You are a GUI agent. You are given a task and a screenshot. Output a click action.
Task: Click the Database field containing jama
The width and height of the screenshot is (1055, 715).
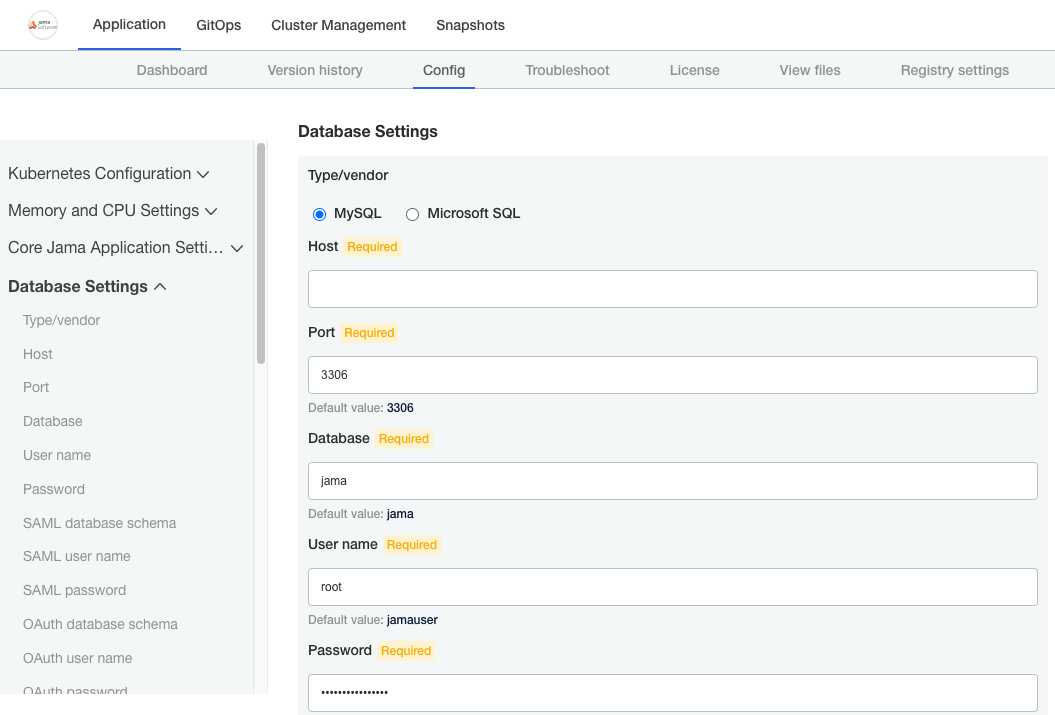(x=673, y=481)
